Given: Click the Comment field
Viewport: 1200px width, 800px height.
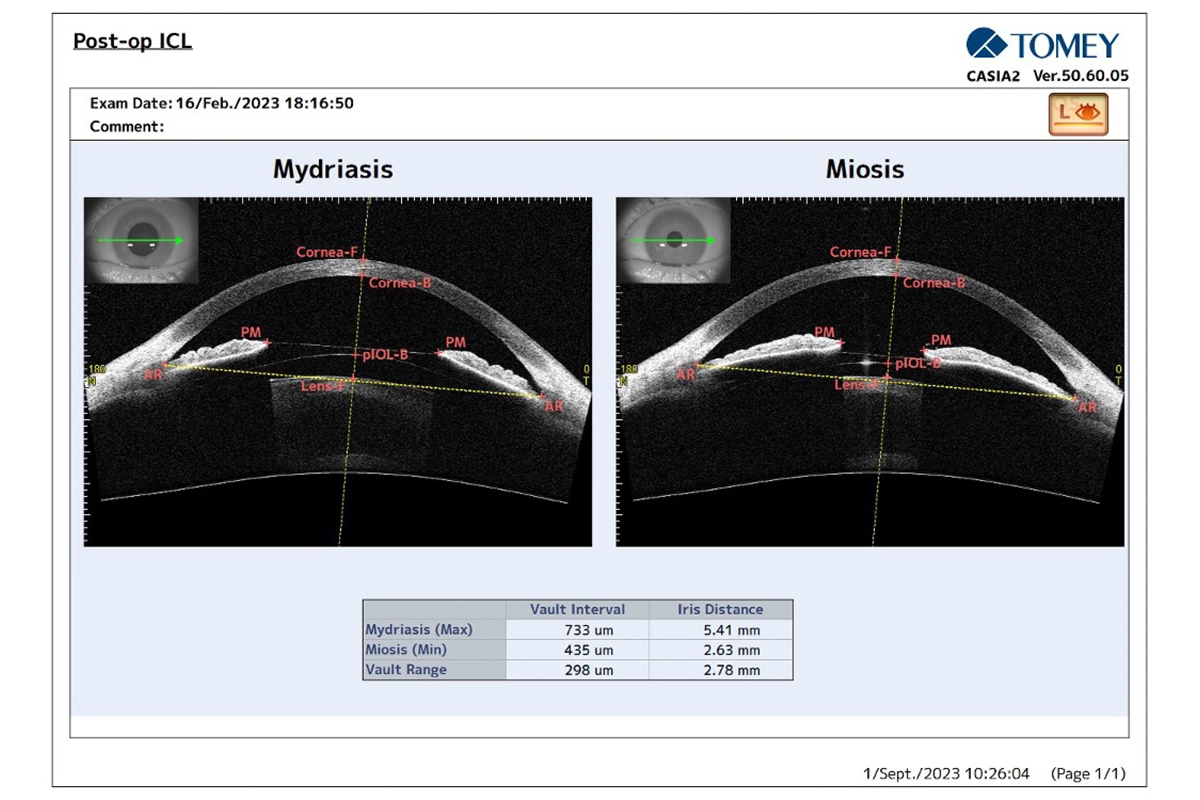Looking at the screenshot, I should point(126,126).
